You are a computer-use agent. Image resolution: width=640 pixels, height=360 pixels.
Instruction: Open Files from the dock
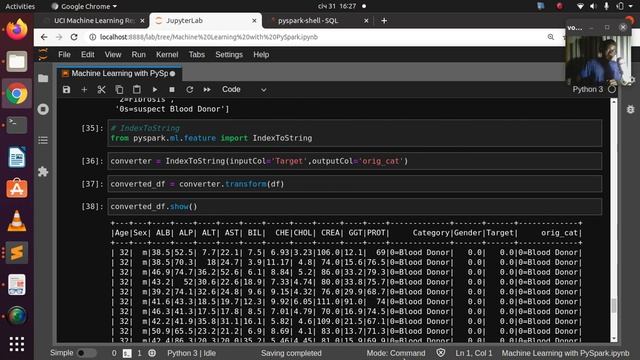pyautogui.click(x=17, y=62)
